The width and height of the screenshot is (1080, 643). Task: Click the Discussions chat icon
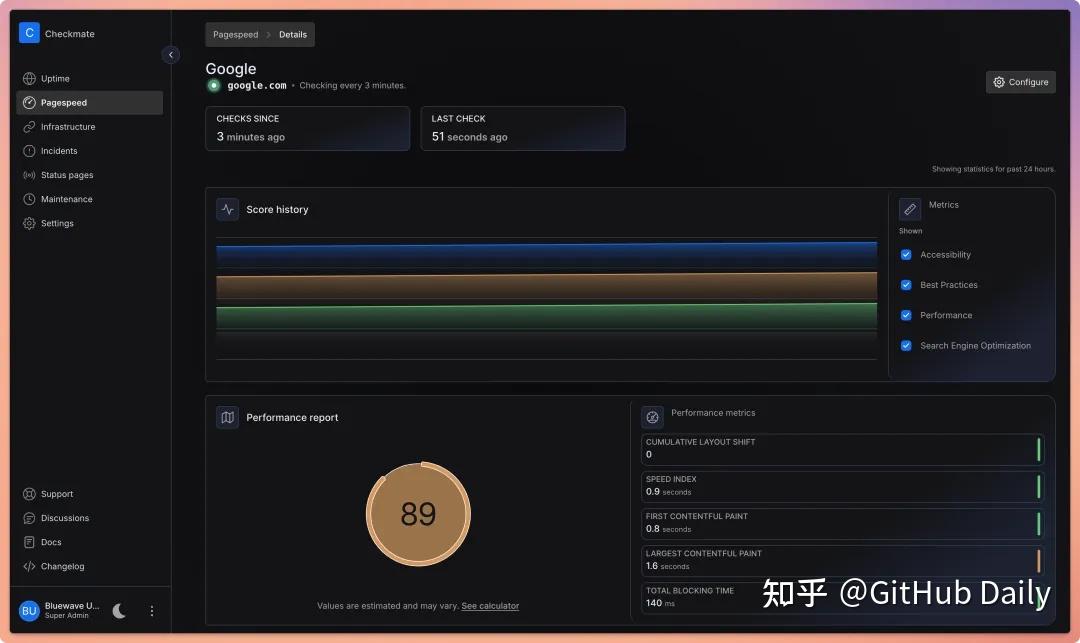(x=29, y=518)
